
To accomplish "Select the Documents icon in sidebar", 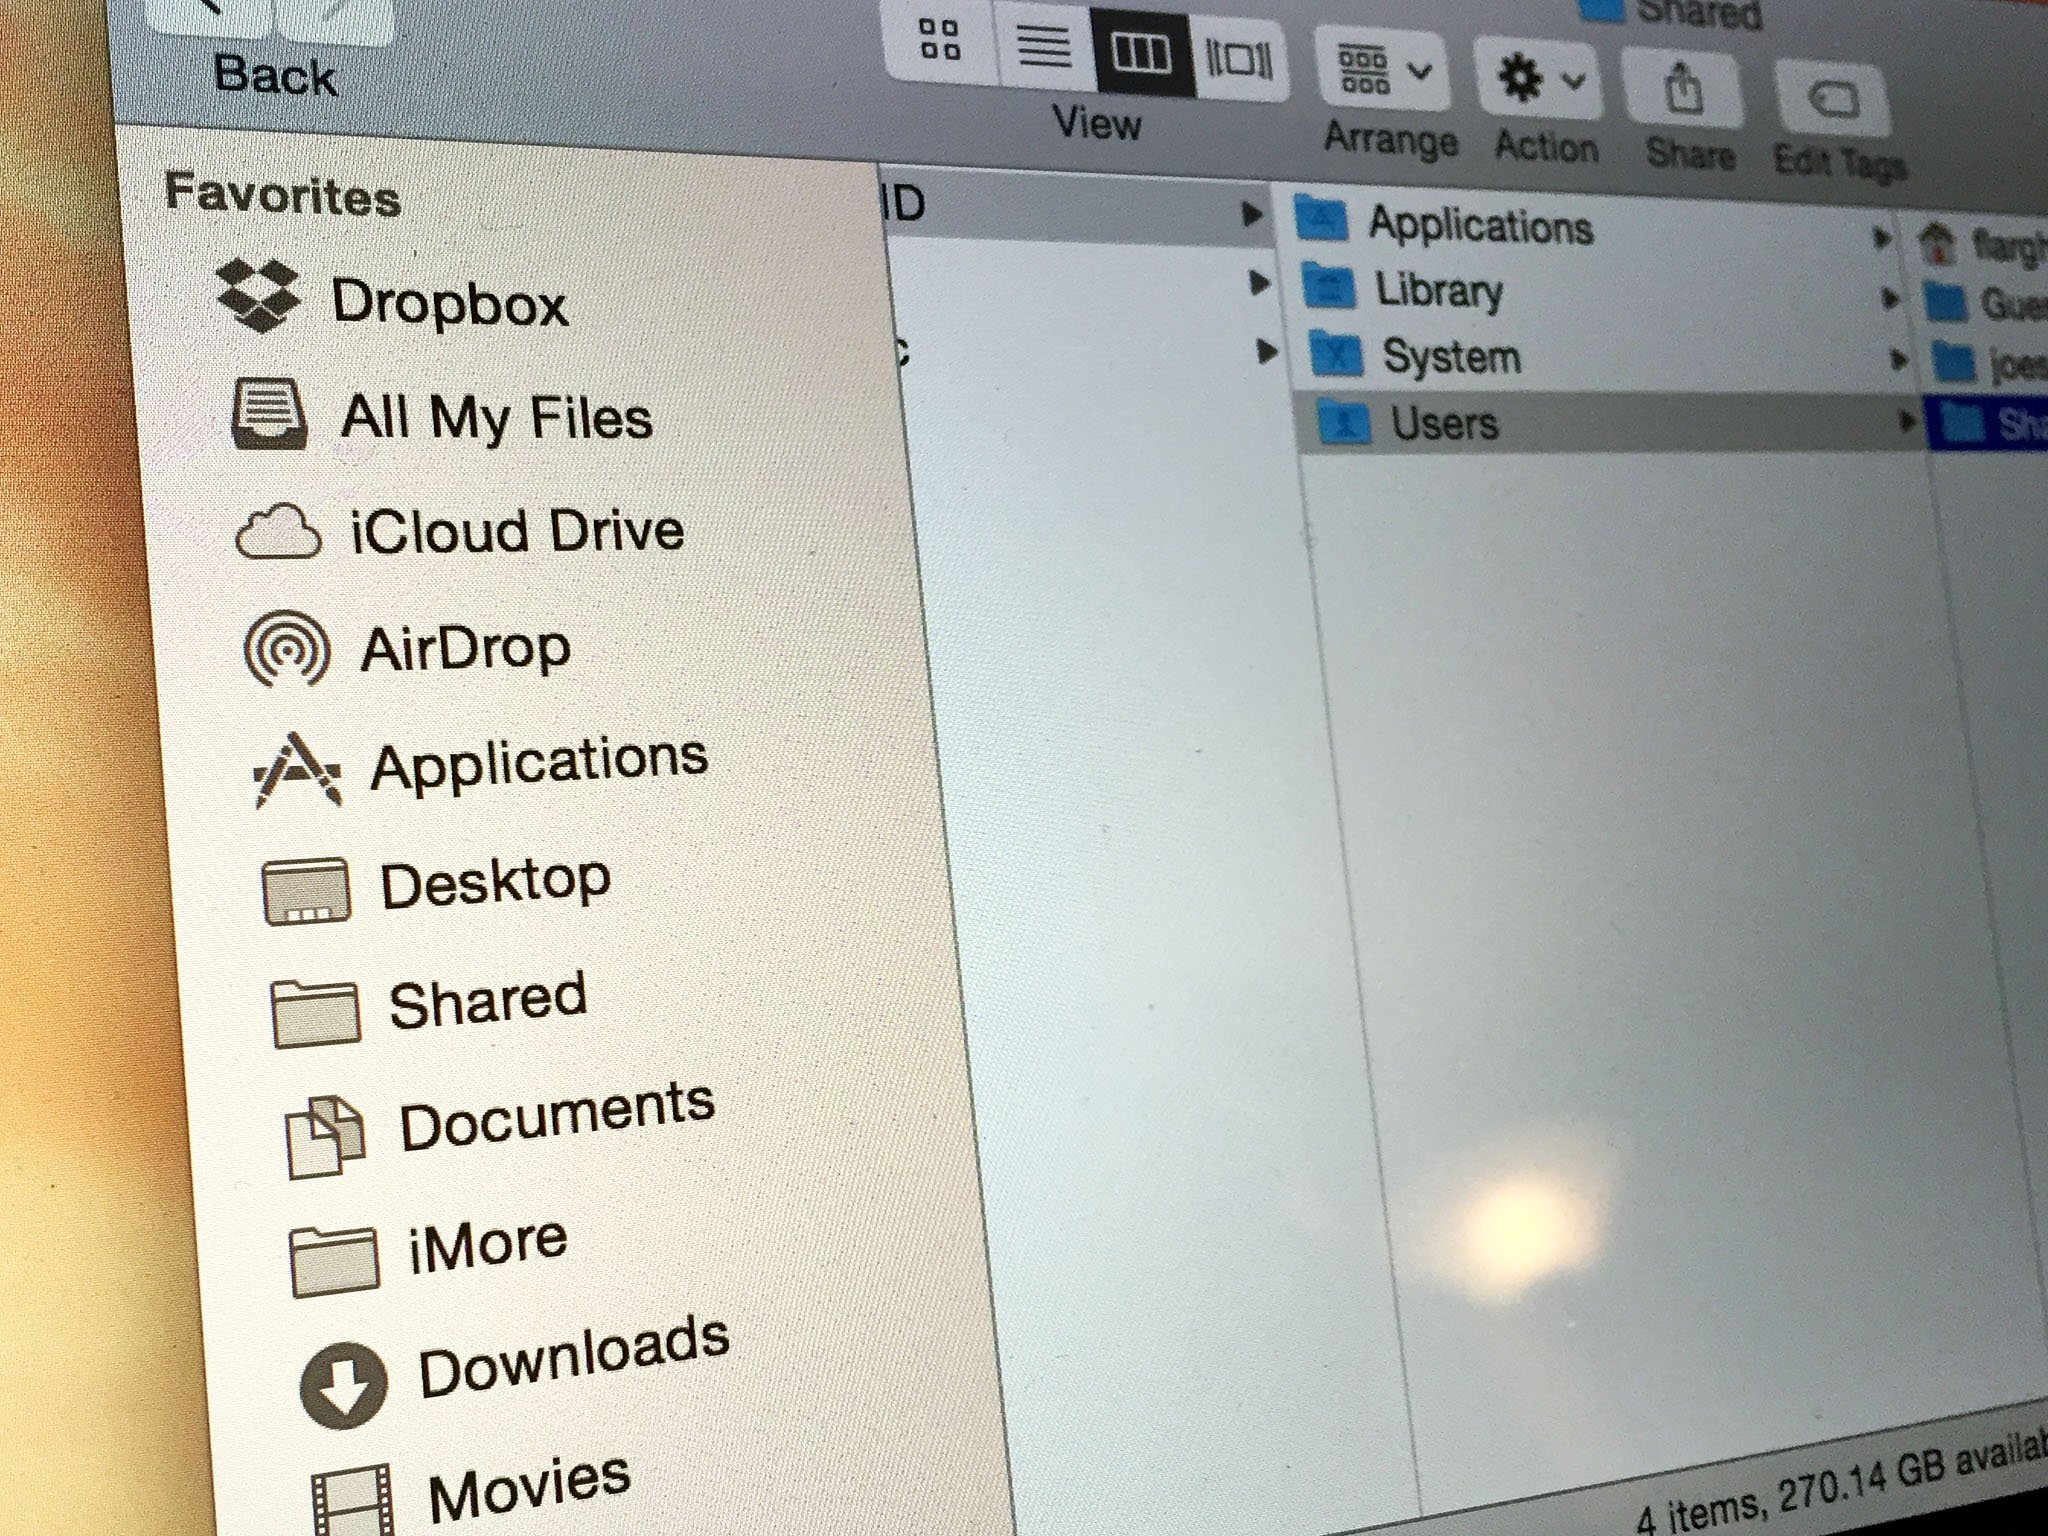I will (325, 1137).
